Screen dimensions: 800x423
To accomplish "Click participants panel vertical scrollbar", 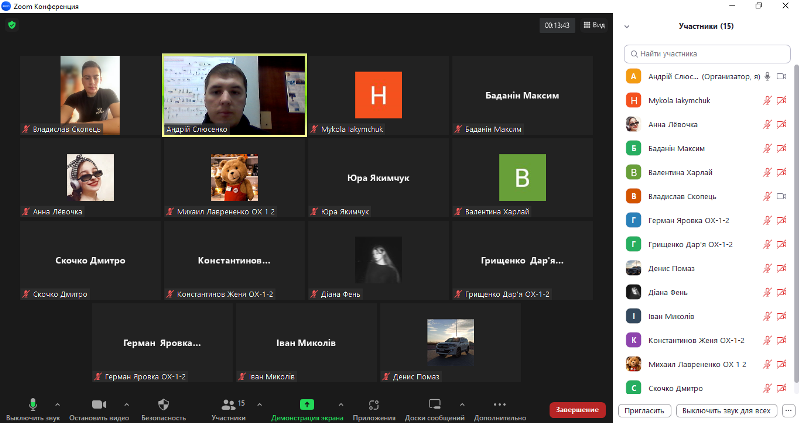I will tap(796, 223).
